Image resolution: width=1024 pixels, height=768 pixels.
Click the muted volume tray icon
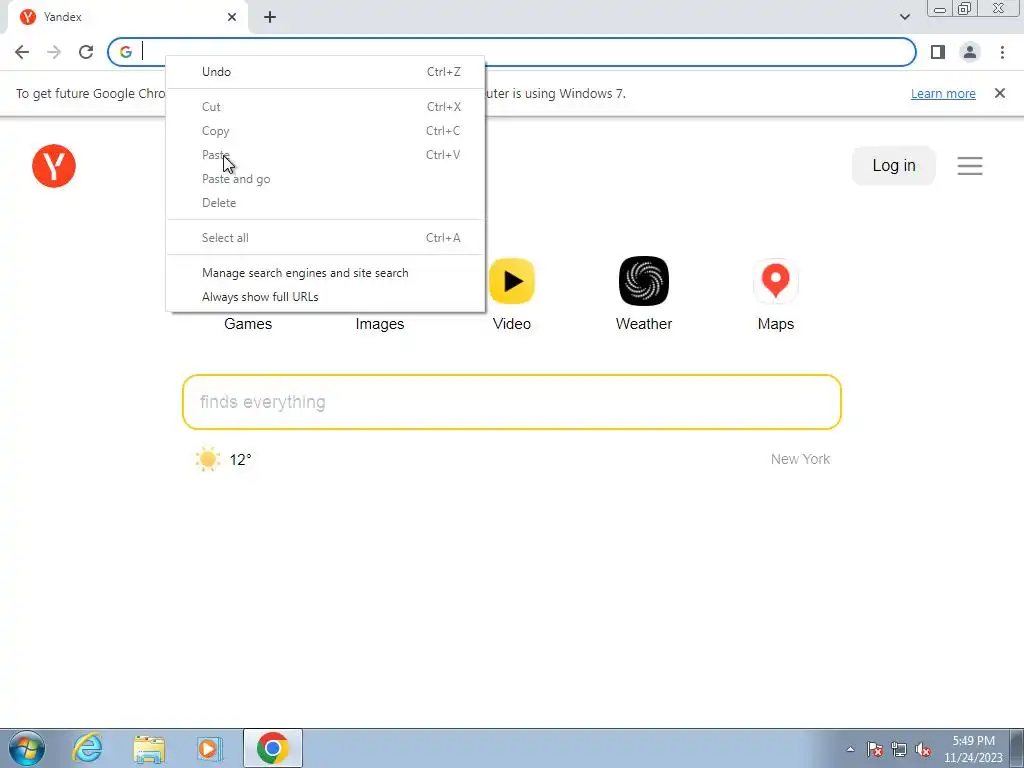923,750
